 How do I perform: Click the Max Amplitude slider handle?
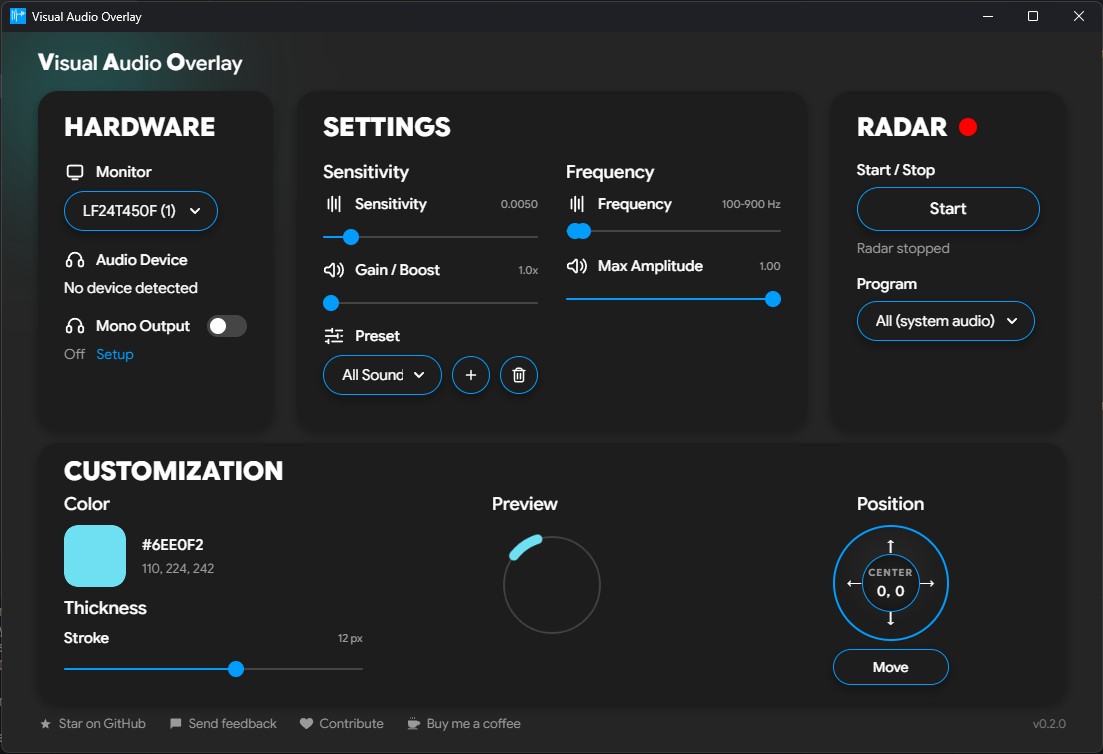click(x=772, y=299)
